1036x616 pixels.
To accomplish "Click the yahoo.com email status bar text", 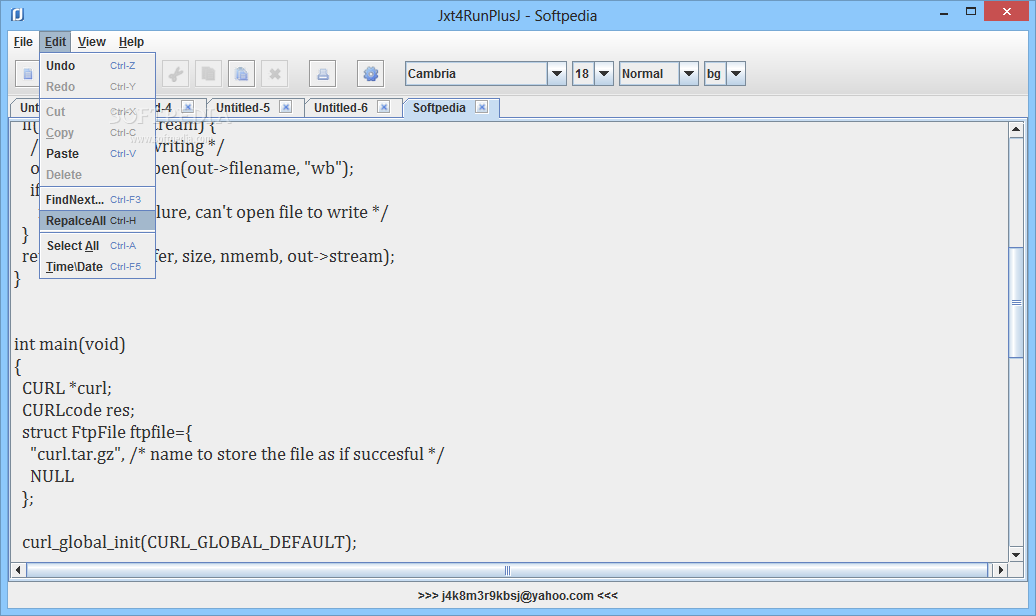I will (x=517, y=596).
